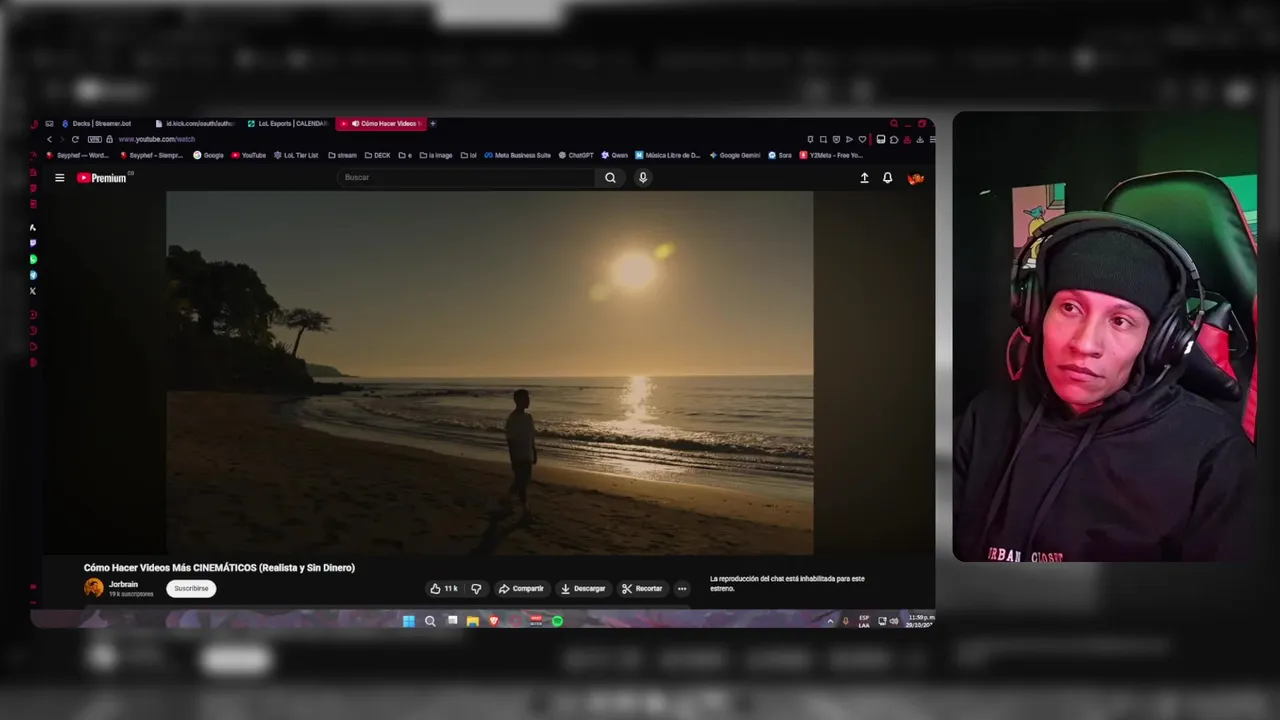Switch the ESP LAA keyboard language indicator

(x=864, y=621)
